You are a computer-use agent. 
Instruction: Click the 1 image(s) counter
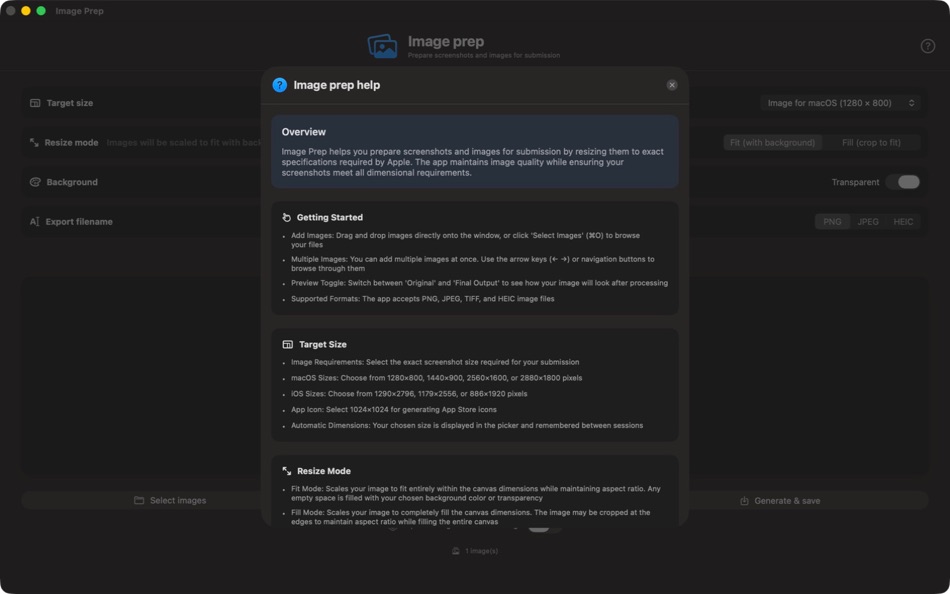[x=474, y=549]
